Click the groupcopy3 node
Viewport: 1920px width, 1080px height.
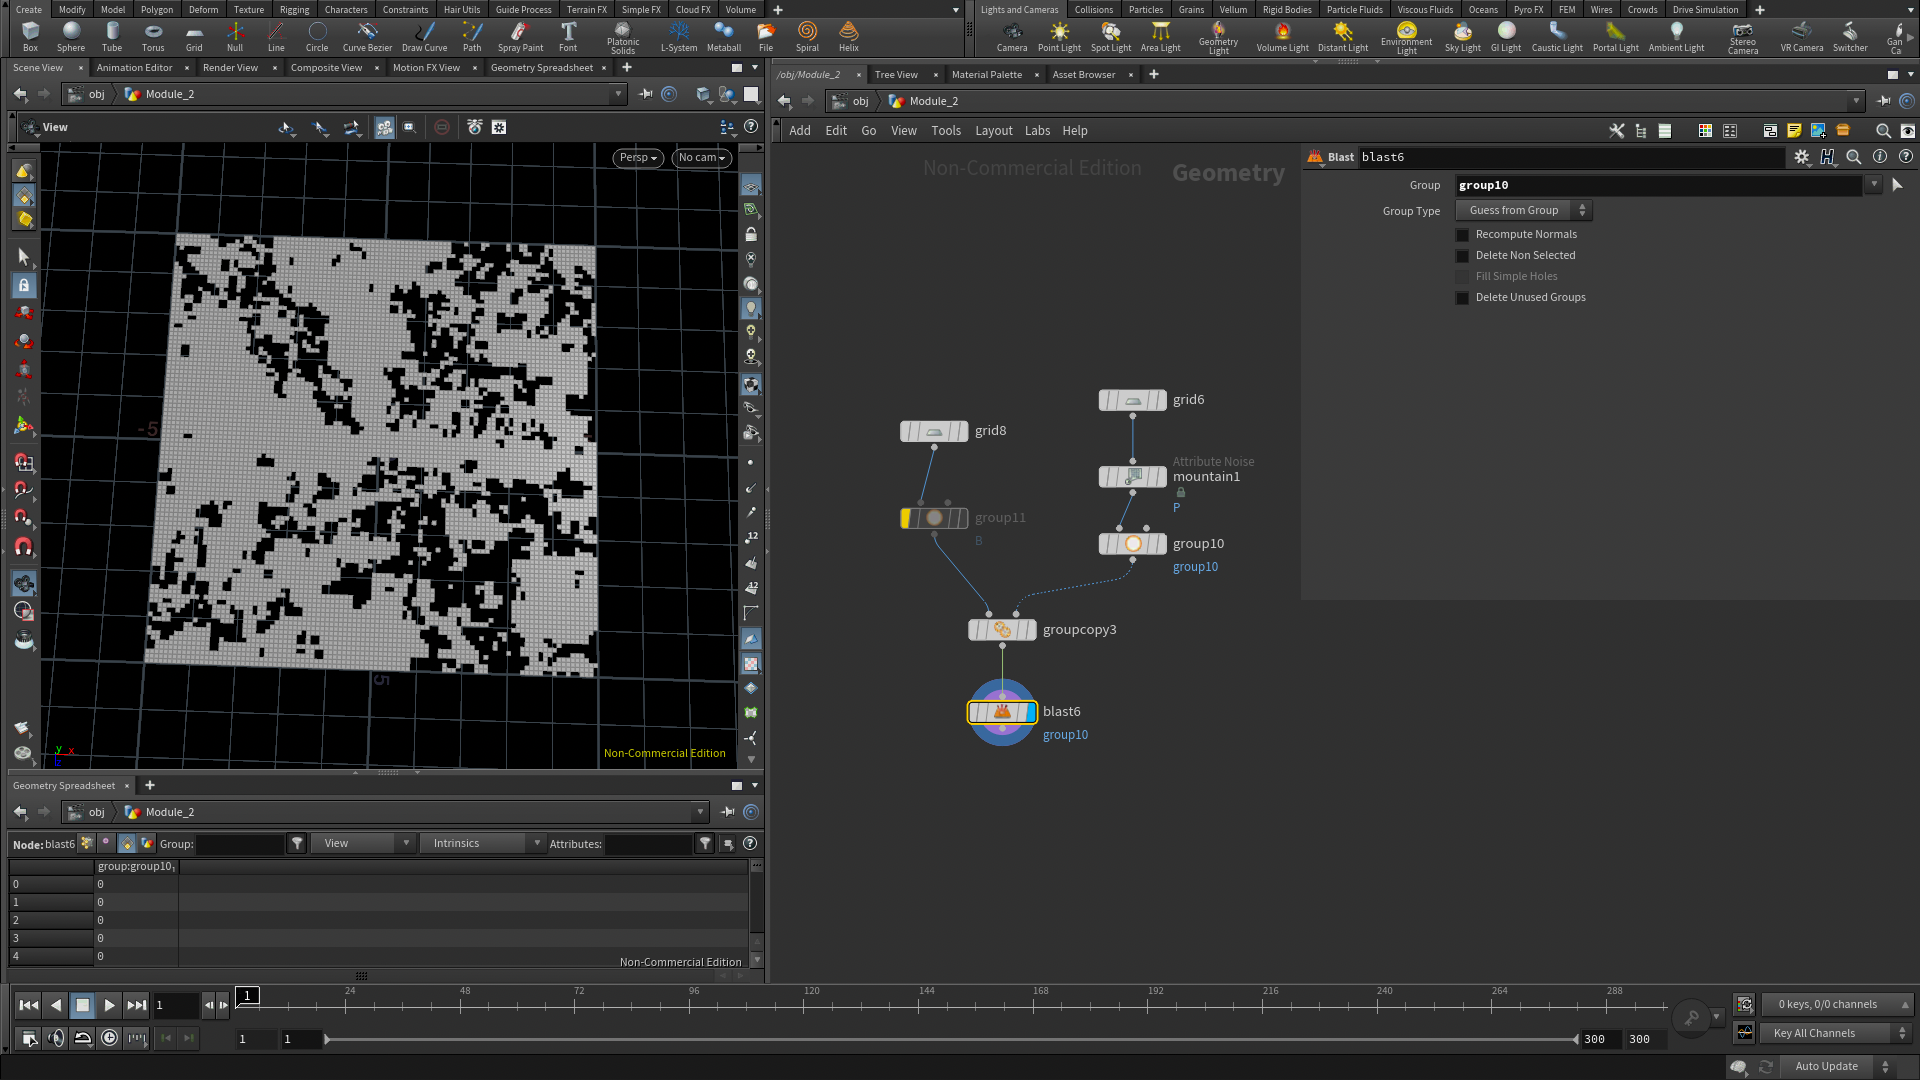coord(1002,630)
